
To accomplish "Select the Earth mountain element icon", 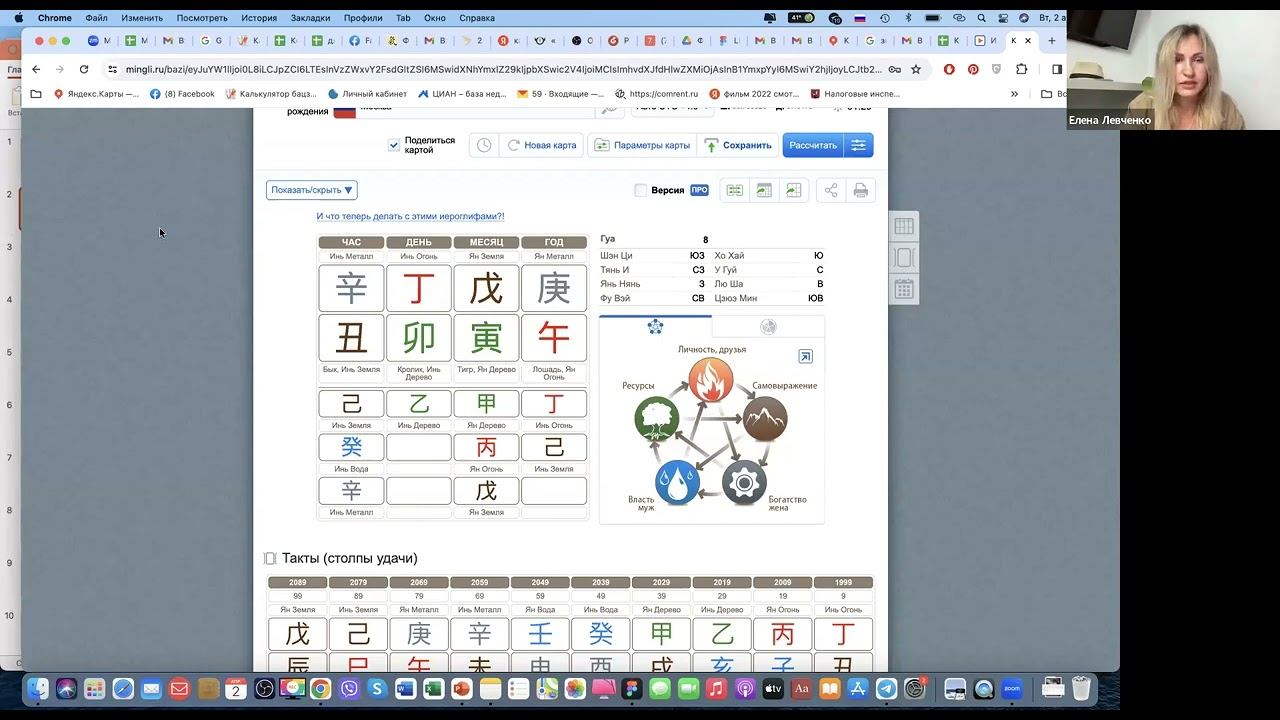I will click(765, 419).
